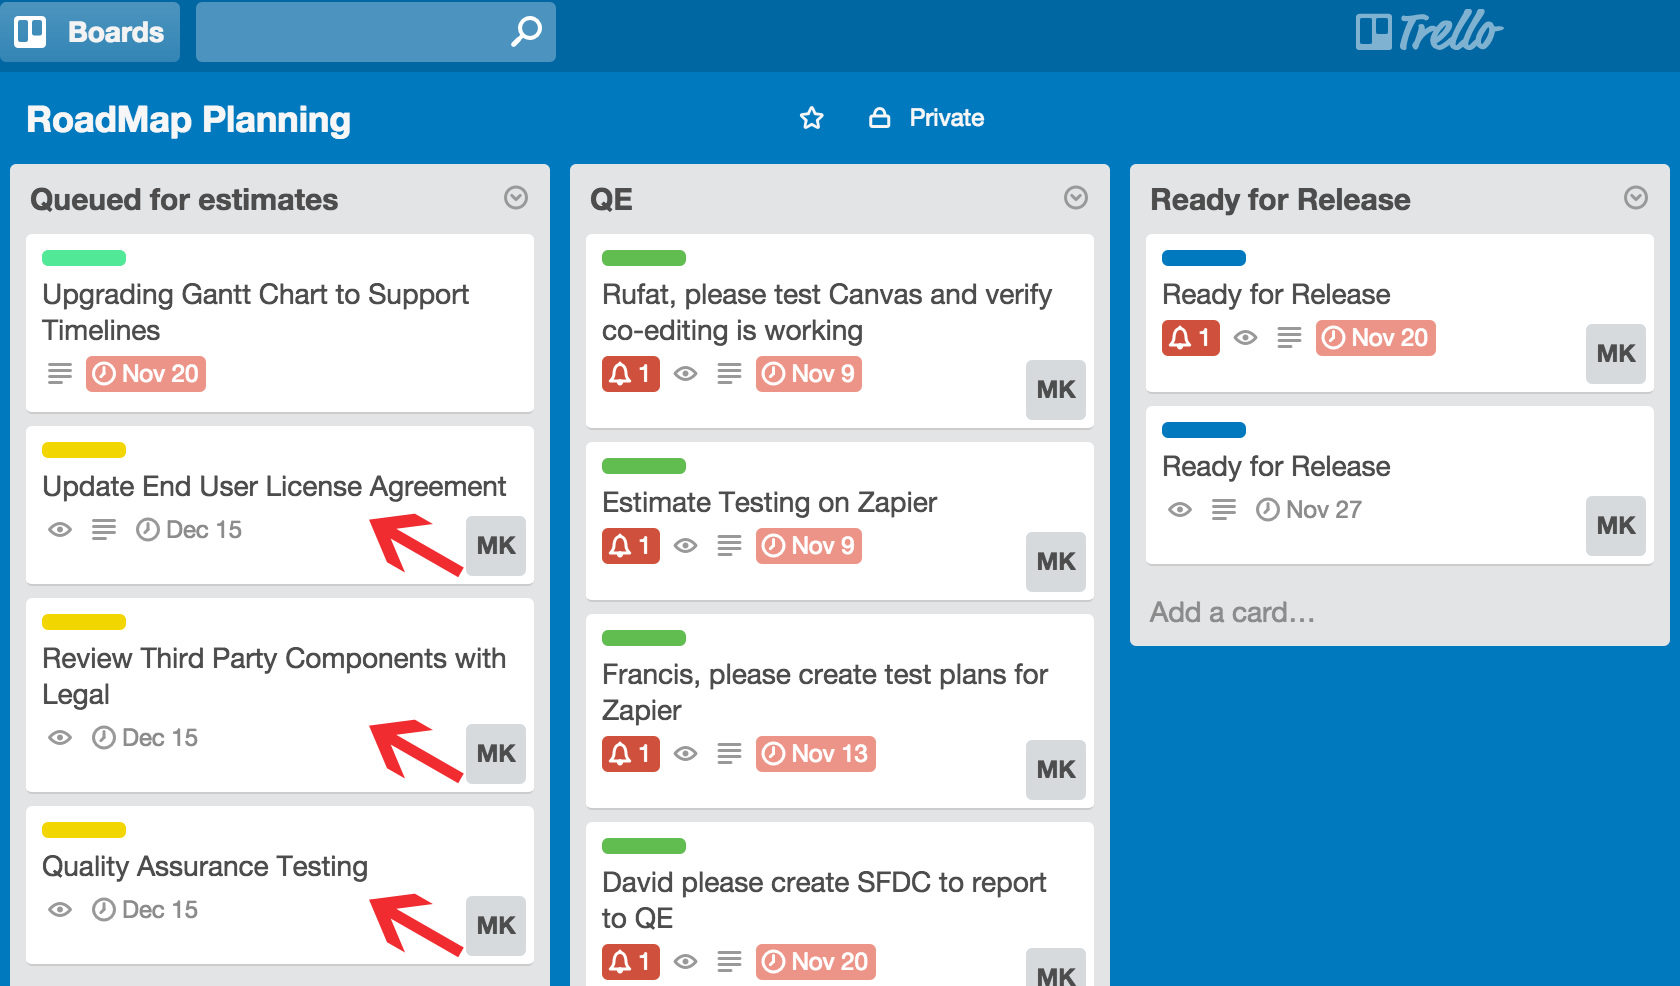Click the yellow label on Quality Assurance Testing

(x=84, y=830)
